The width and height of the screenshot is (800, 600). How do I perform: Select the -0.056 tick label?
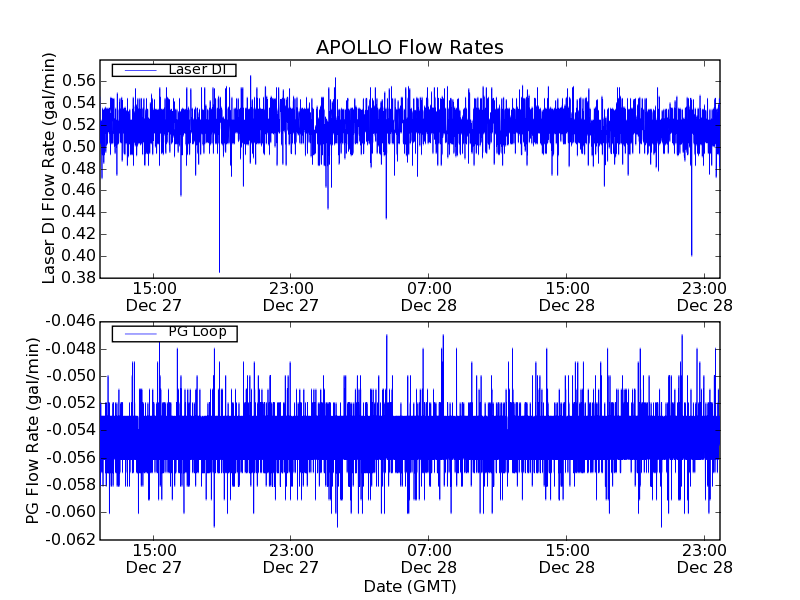(x=70, y=458)
